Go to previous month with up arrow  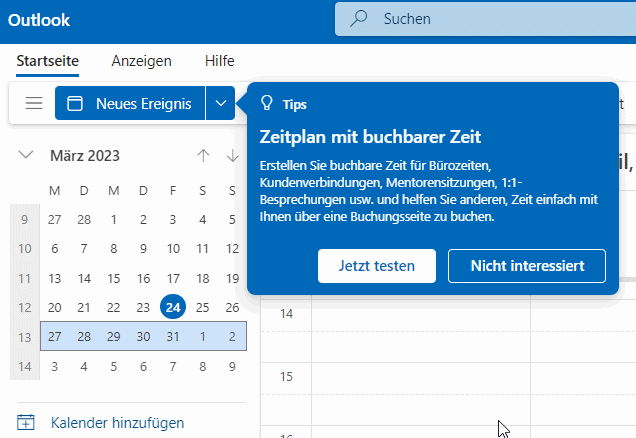click(x=203, y=155)
